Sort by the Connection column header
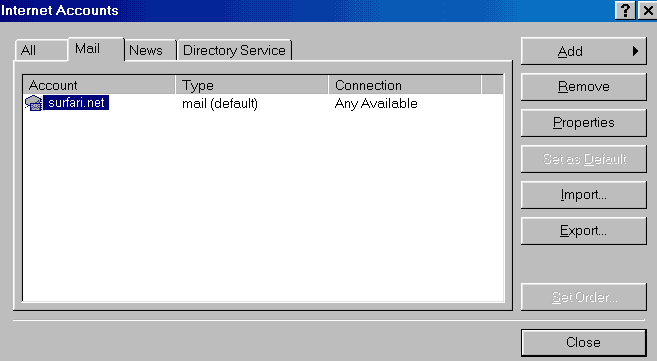This screenshot has height=361, width=657. [x=405, y=85]
